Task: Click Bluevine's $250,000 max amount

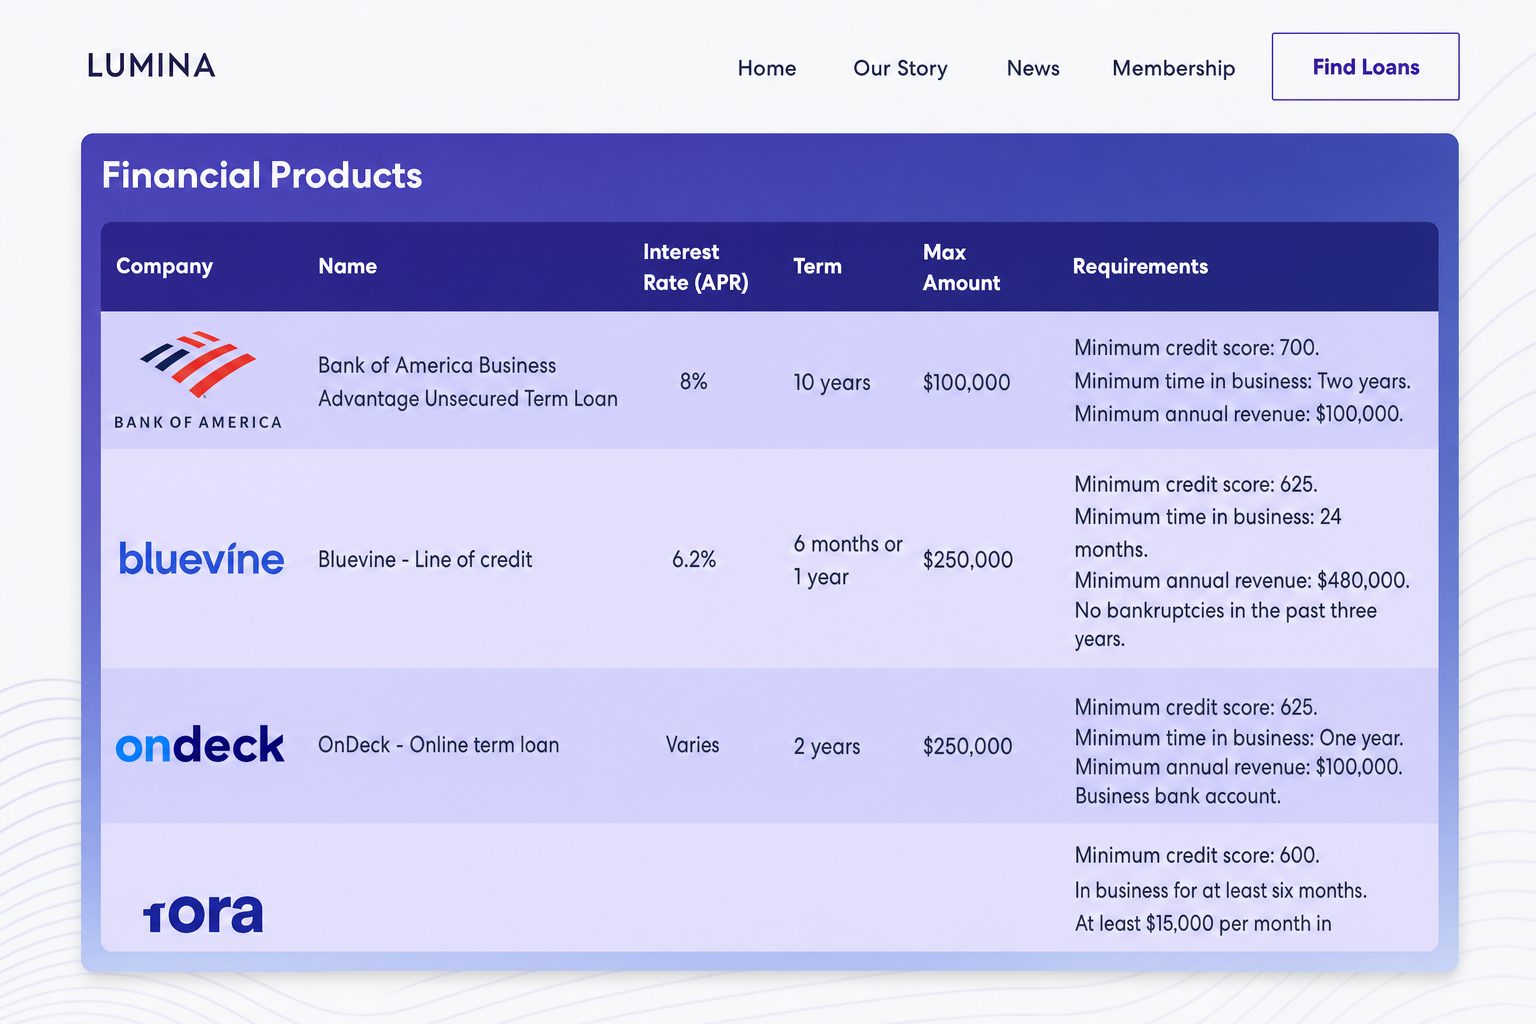Action: click(967, 560)
